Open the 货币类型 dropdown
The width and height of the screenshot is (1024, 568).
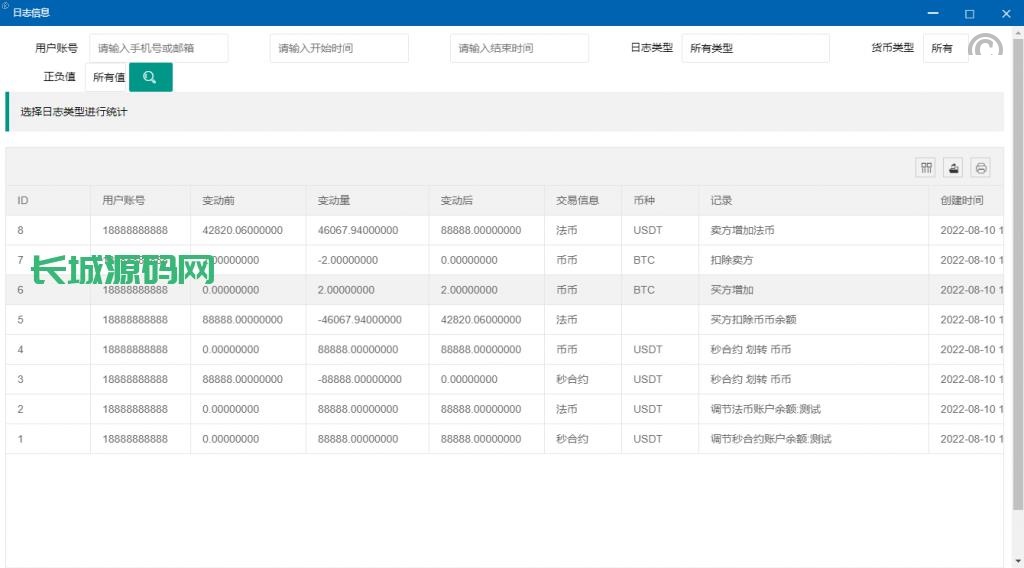(x=944, y=48)
